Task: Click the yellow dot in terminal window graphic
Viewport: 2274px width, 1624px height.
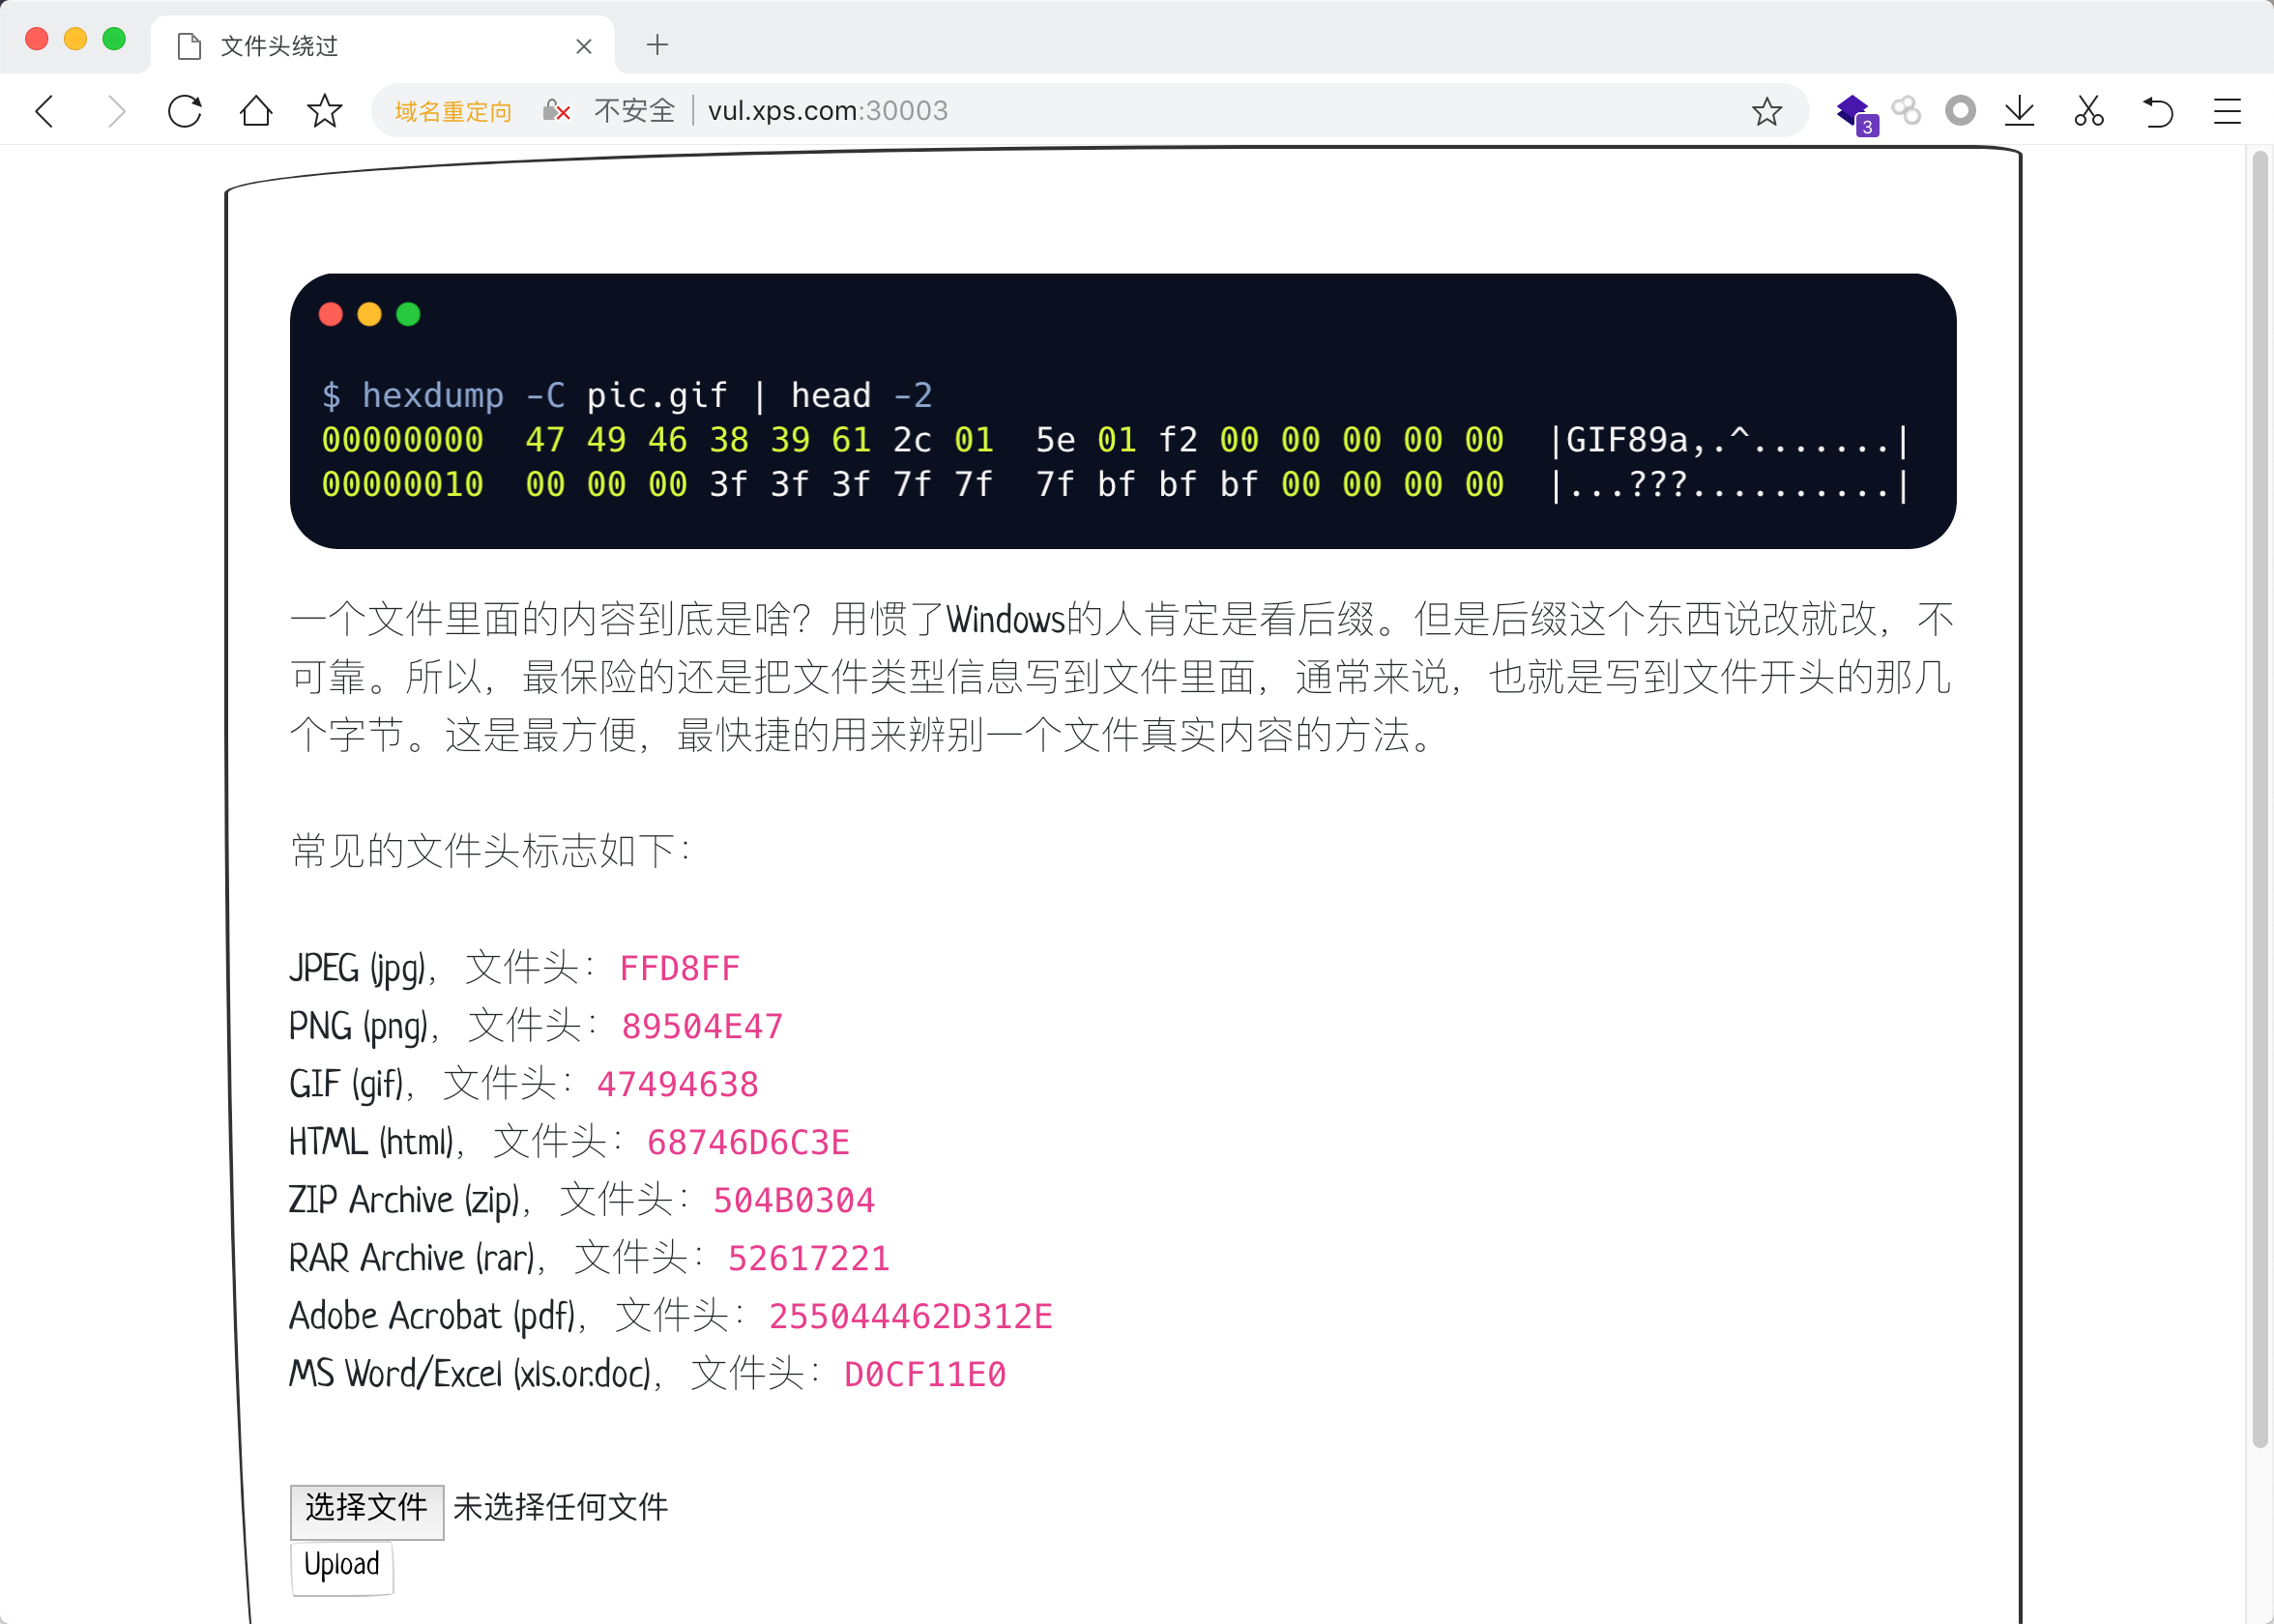Action: point(369,314)
